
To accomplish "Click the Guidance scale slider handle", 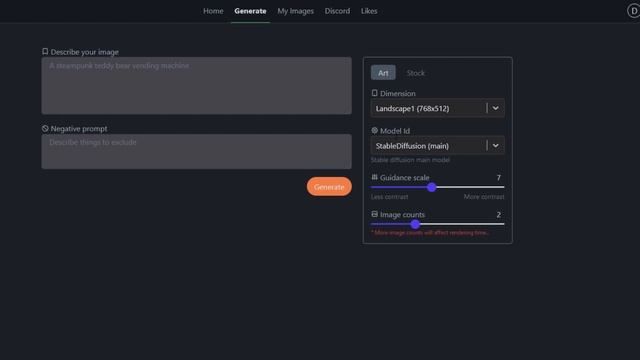I will pos(432,187).
